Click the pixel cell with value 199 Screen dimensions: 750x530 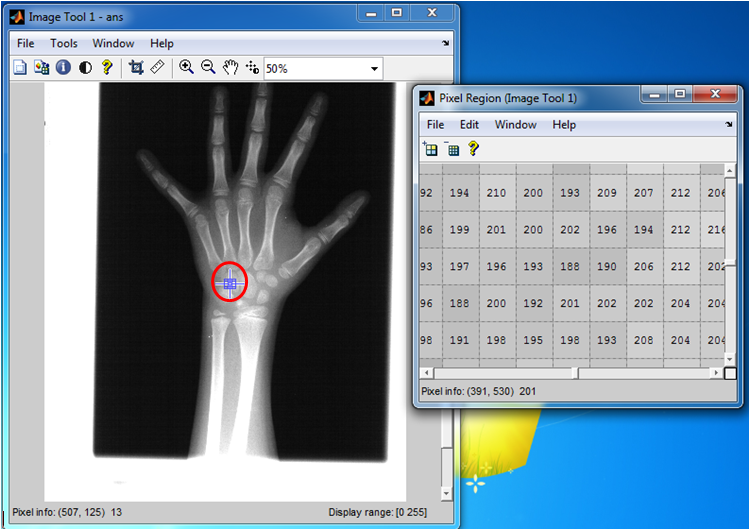tap(459, 230)
